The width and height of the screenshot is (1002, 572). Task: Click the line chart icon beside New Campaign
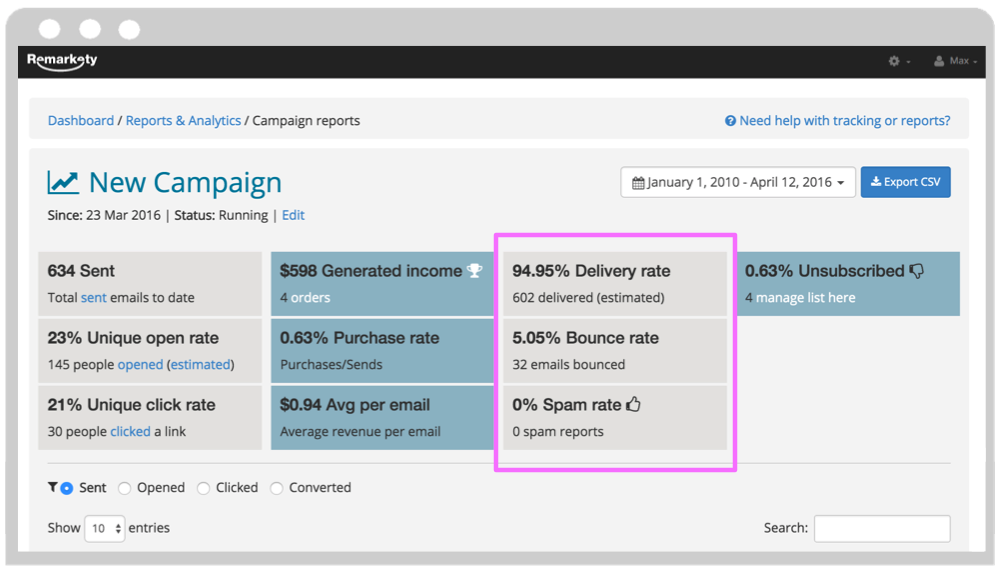point(63,183)
